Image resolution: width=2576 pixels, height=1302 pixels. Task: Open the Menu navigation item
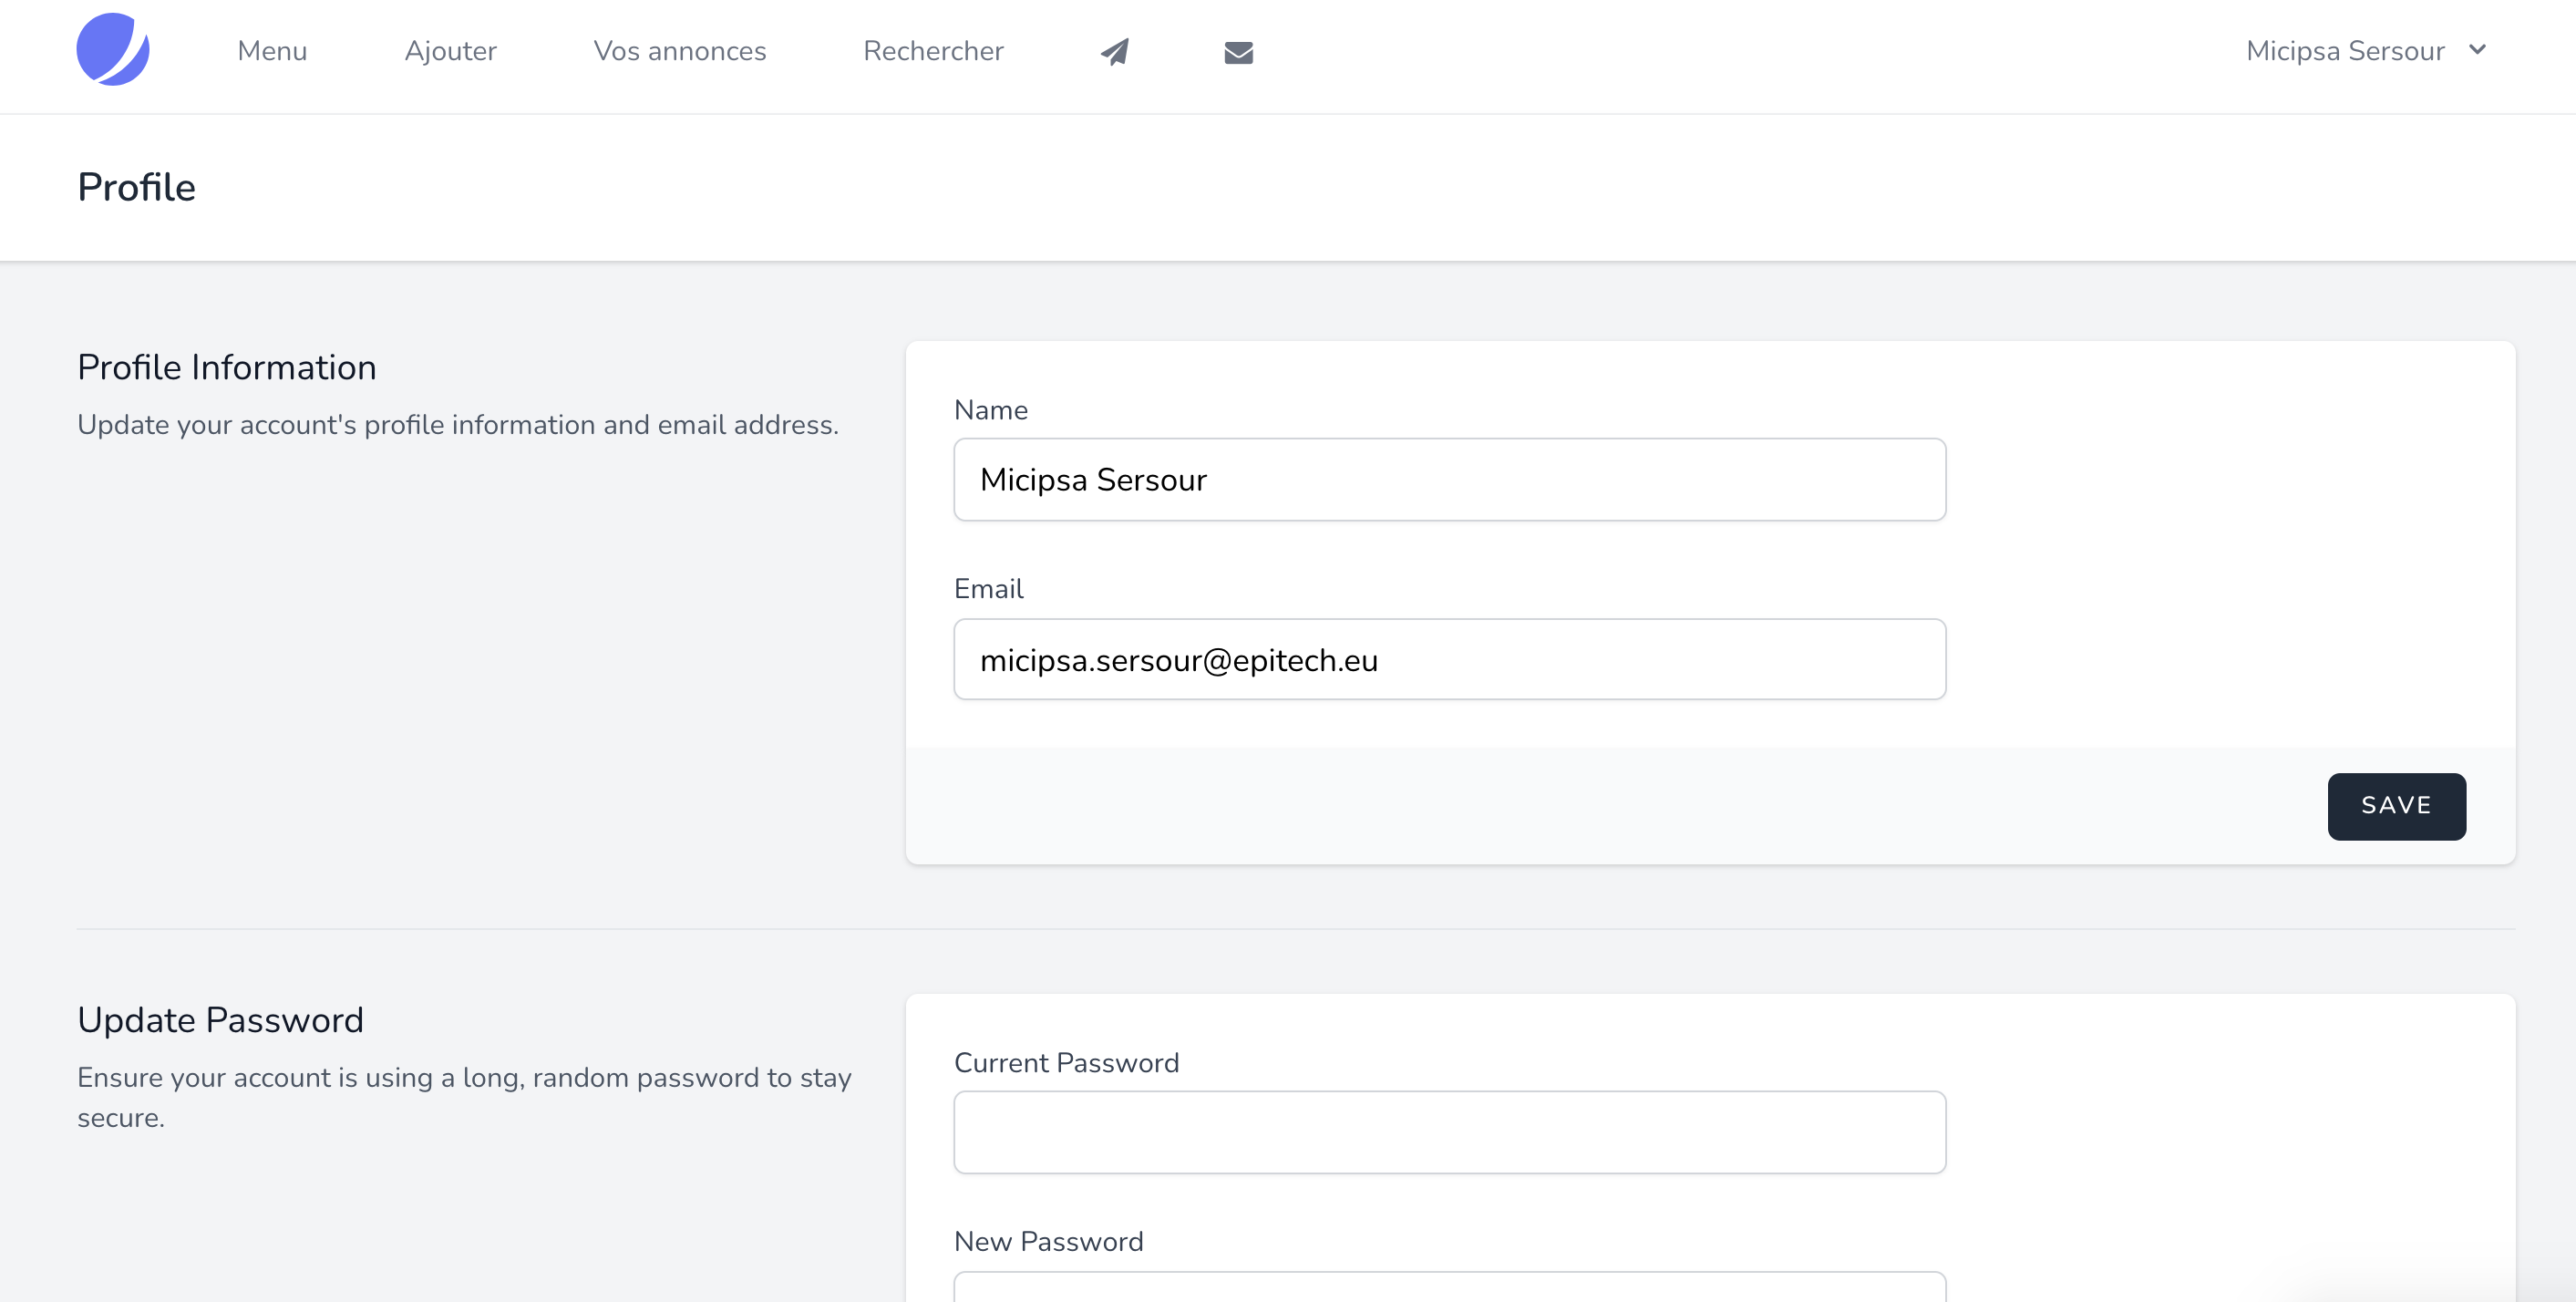tap(272, 51)
